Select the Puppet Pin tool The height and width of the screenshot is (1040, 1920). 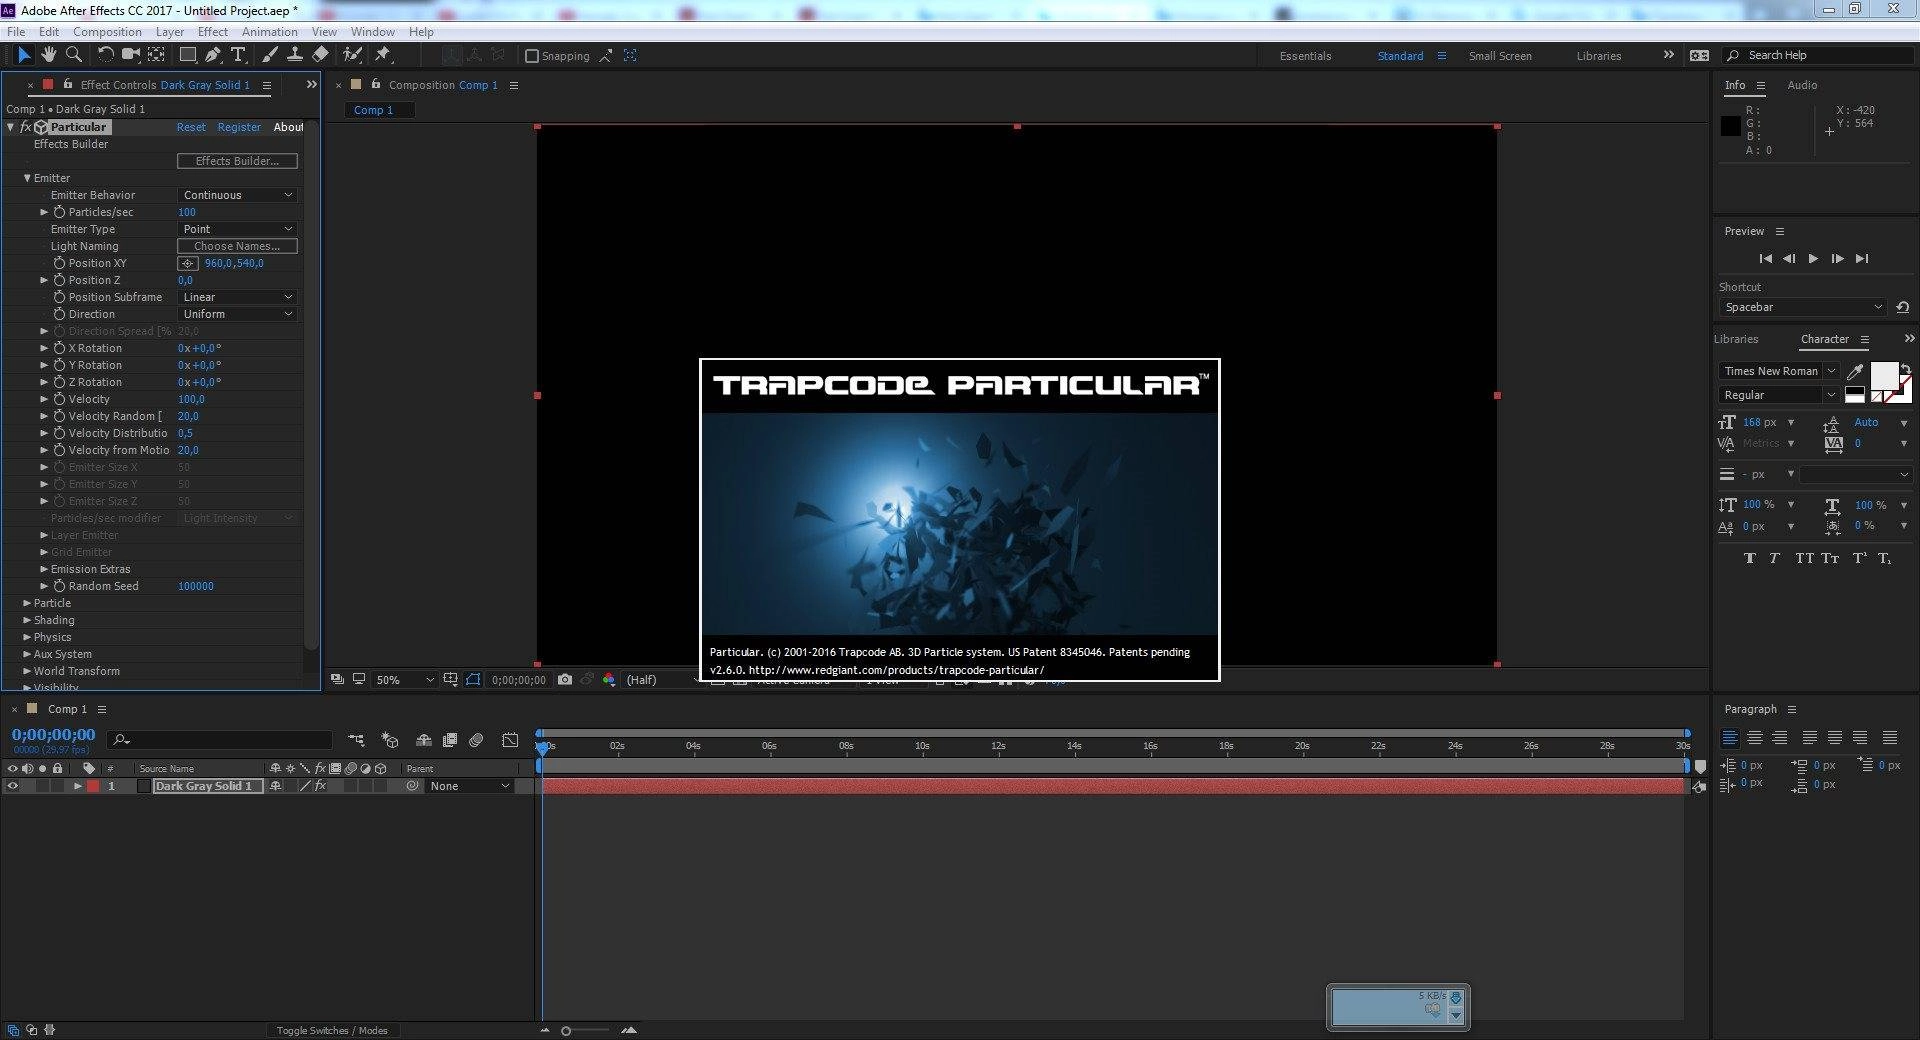(x=383, y=55)
